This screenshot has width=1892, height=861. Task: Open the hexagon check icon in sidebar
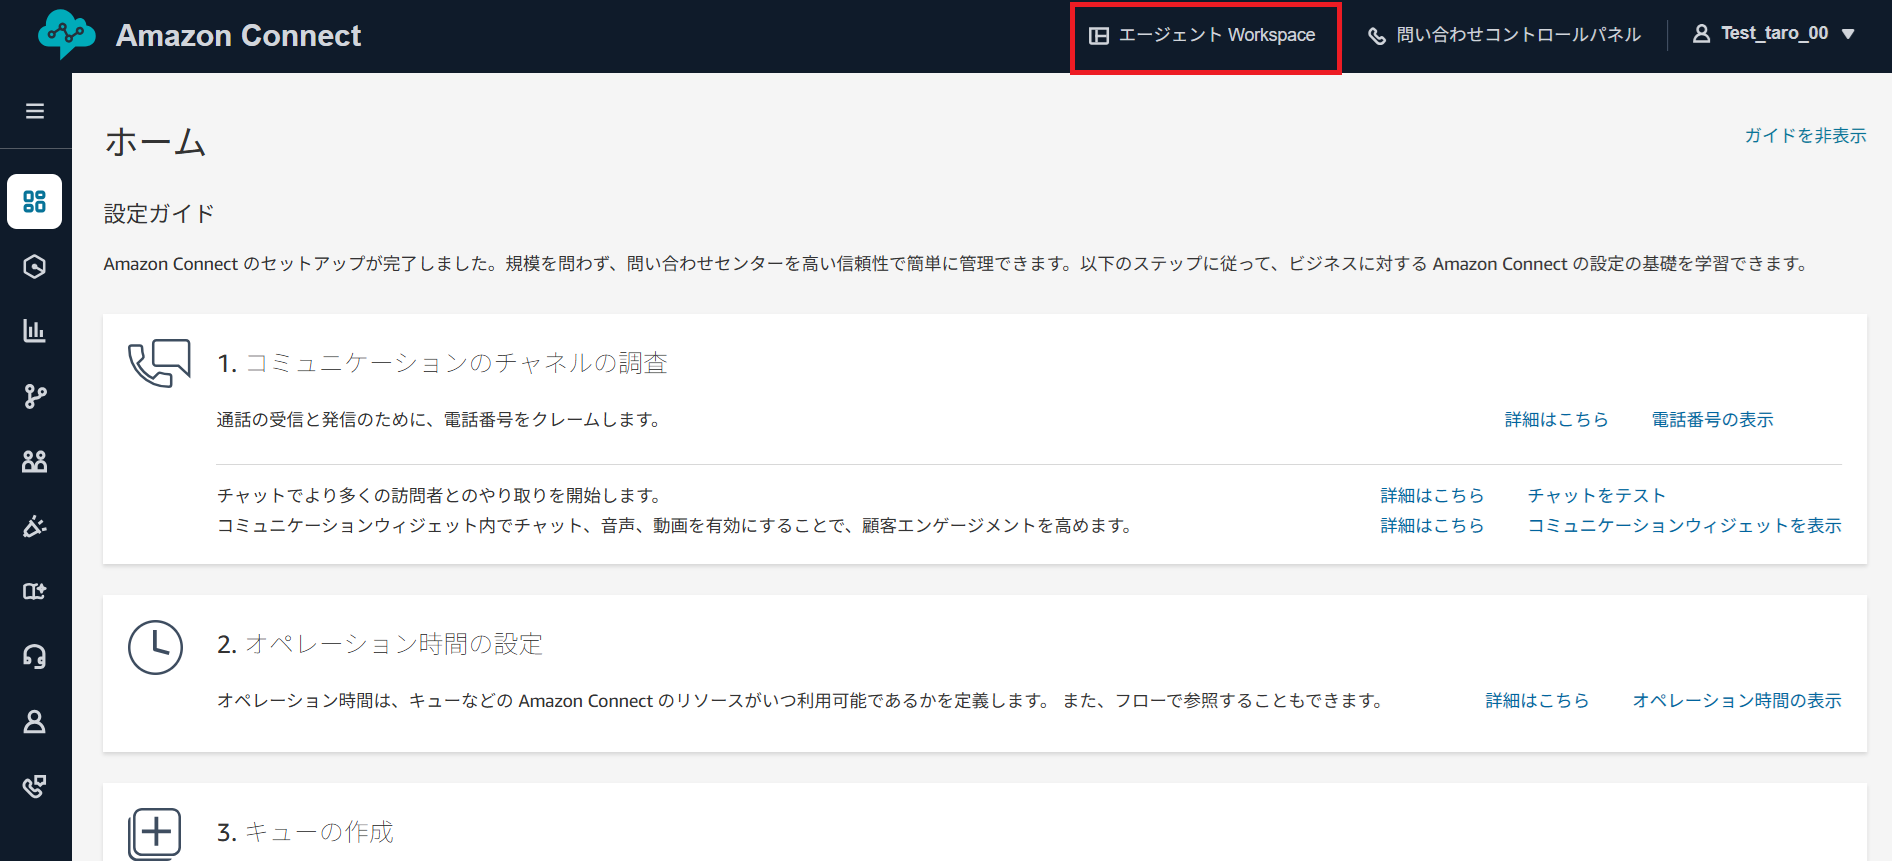coord(35,266)
